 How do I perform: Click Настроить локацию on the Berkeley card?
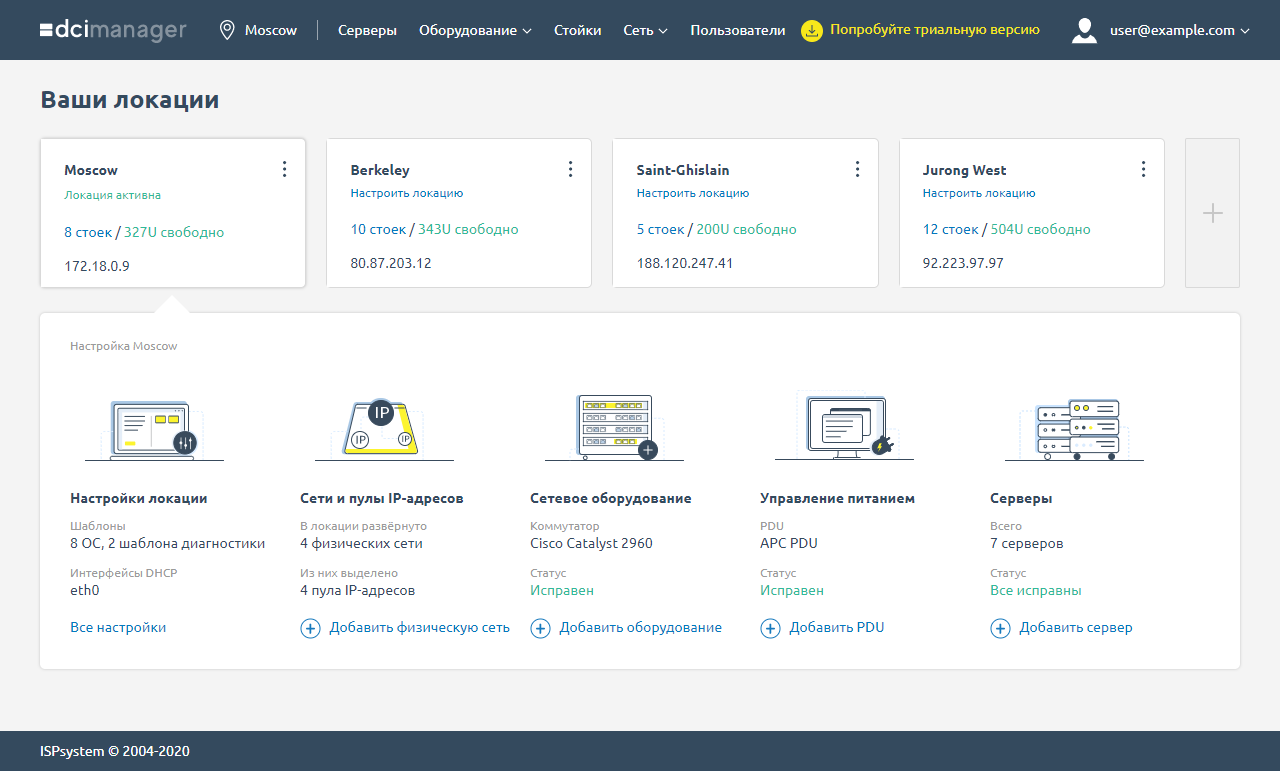pyautogui.click(x=407, y=193)
